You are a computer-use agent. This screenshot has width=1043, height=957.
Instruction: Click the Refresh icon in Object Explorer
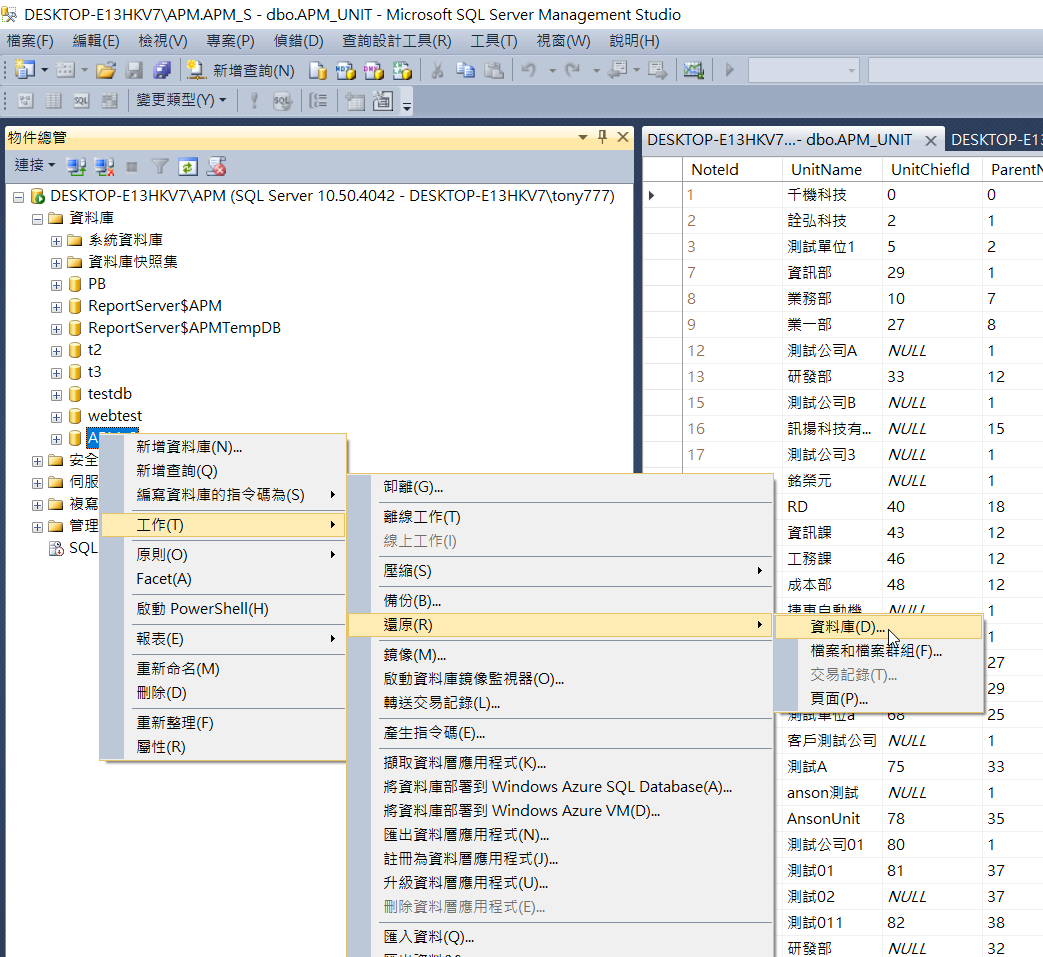[188, 166]
